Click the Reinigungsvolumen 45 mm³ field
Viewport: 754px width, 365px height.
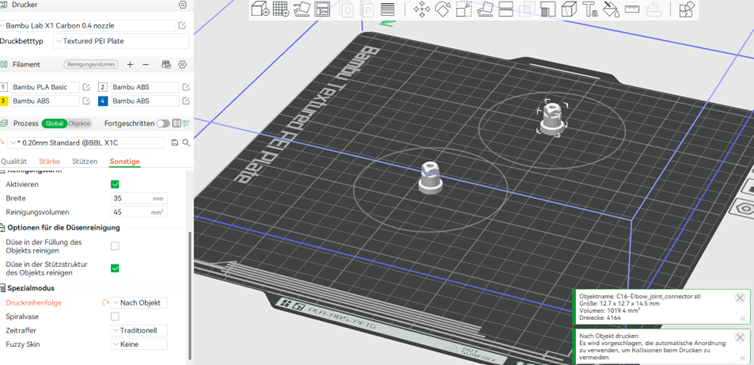[x=139, y=212]
